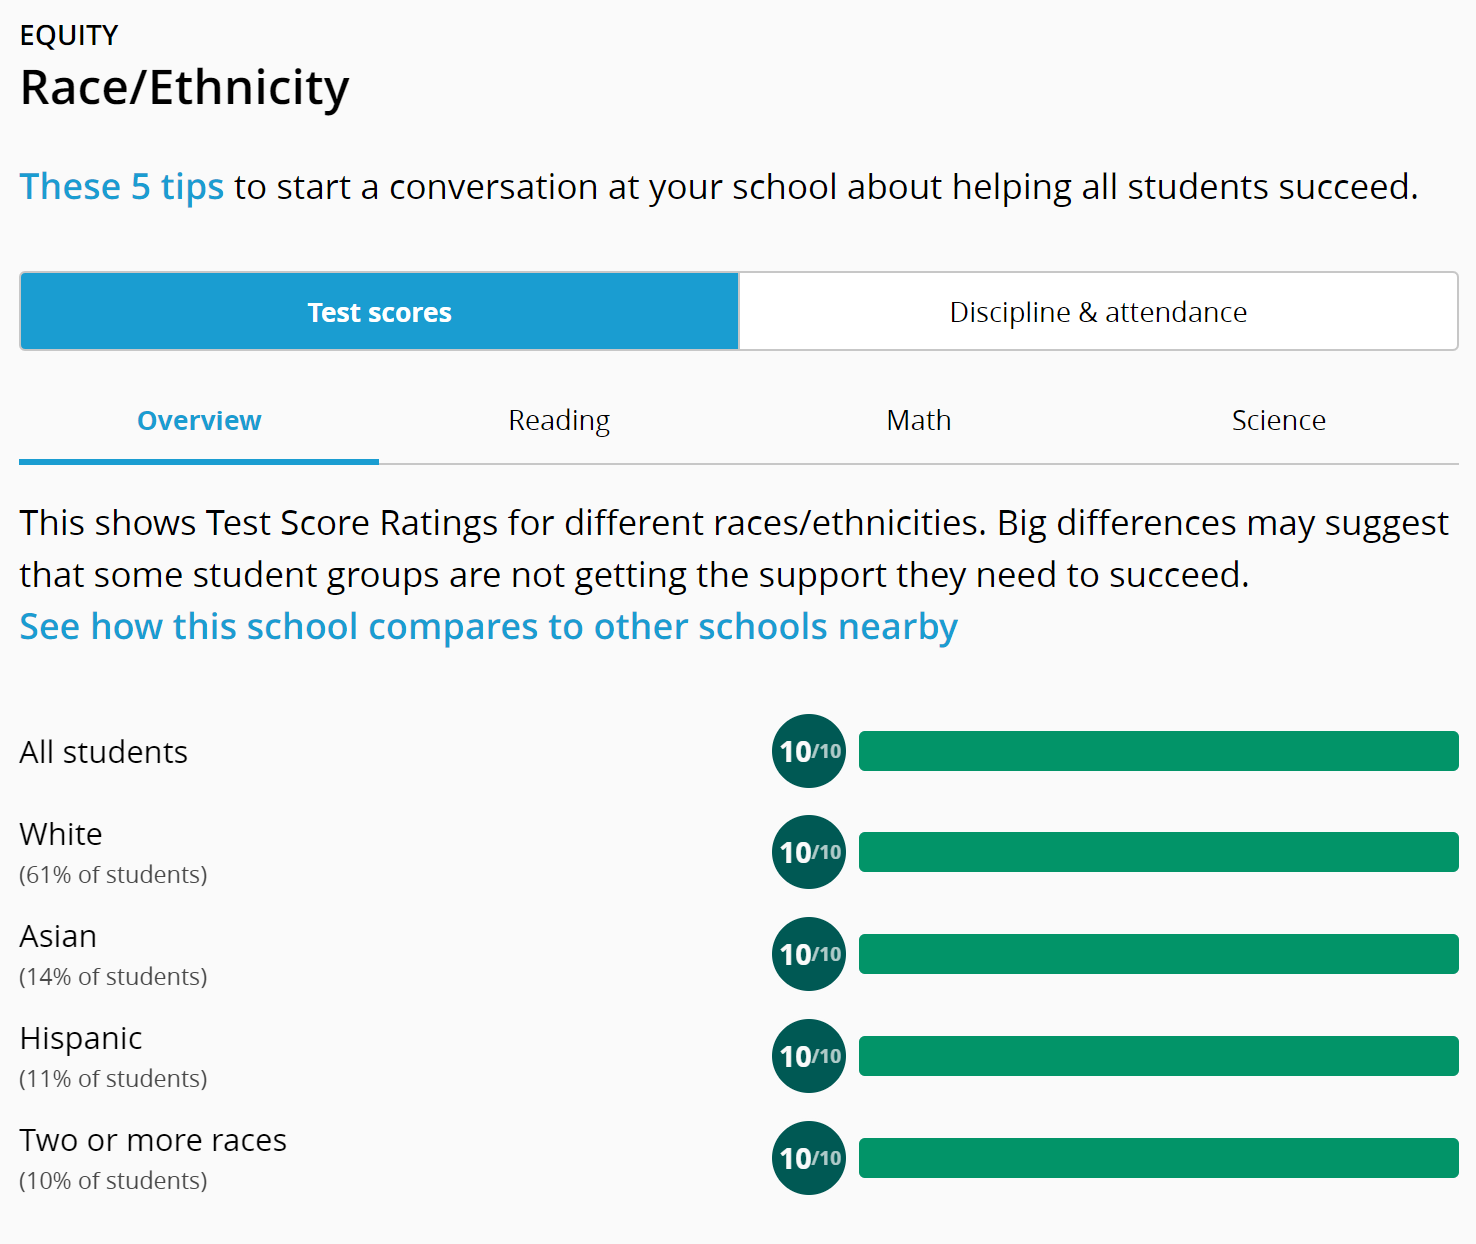Click the Hispanic students green score bar

1158,1056
